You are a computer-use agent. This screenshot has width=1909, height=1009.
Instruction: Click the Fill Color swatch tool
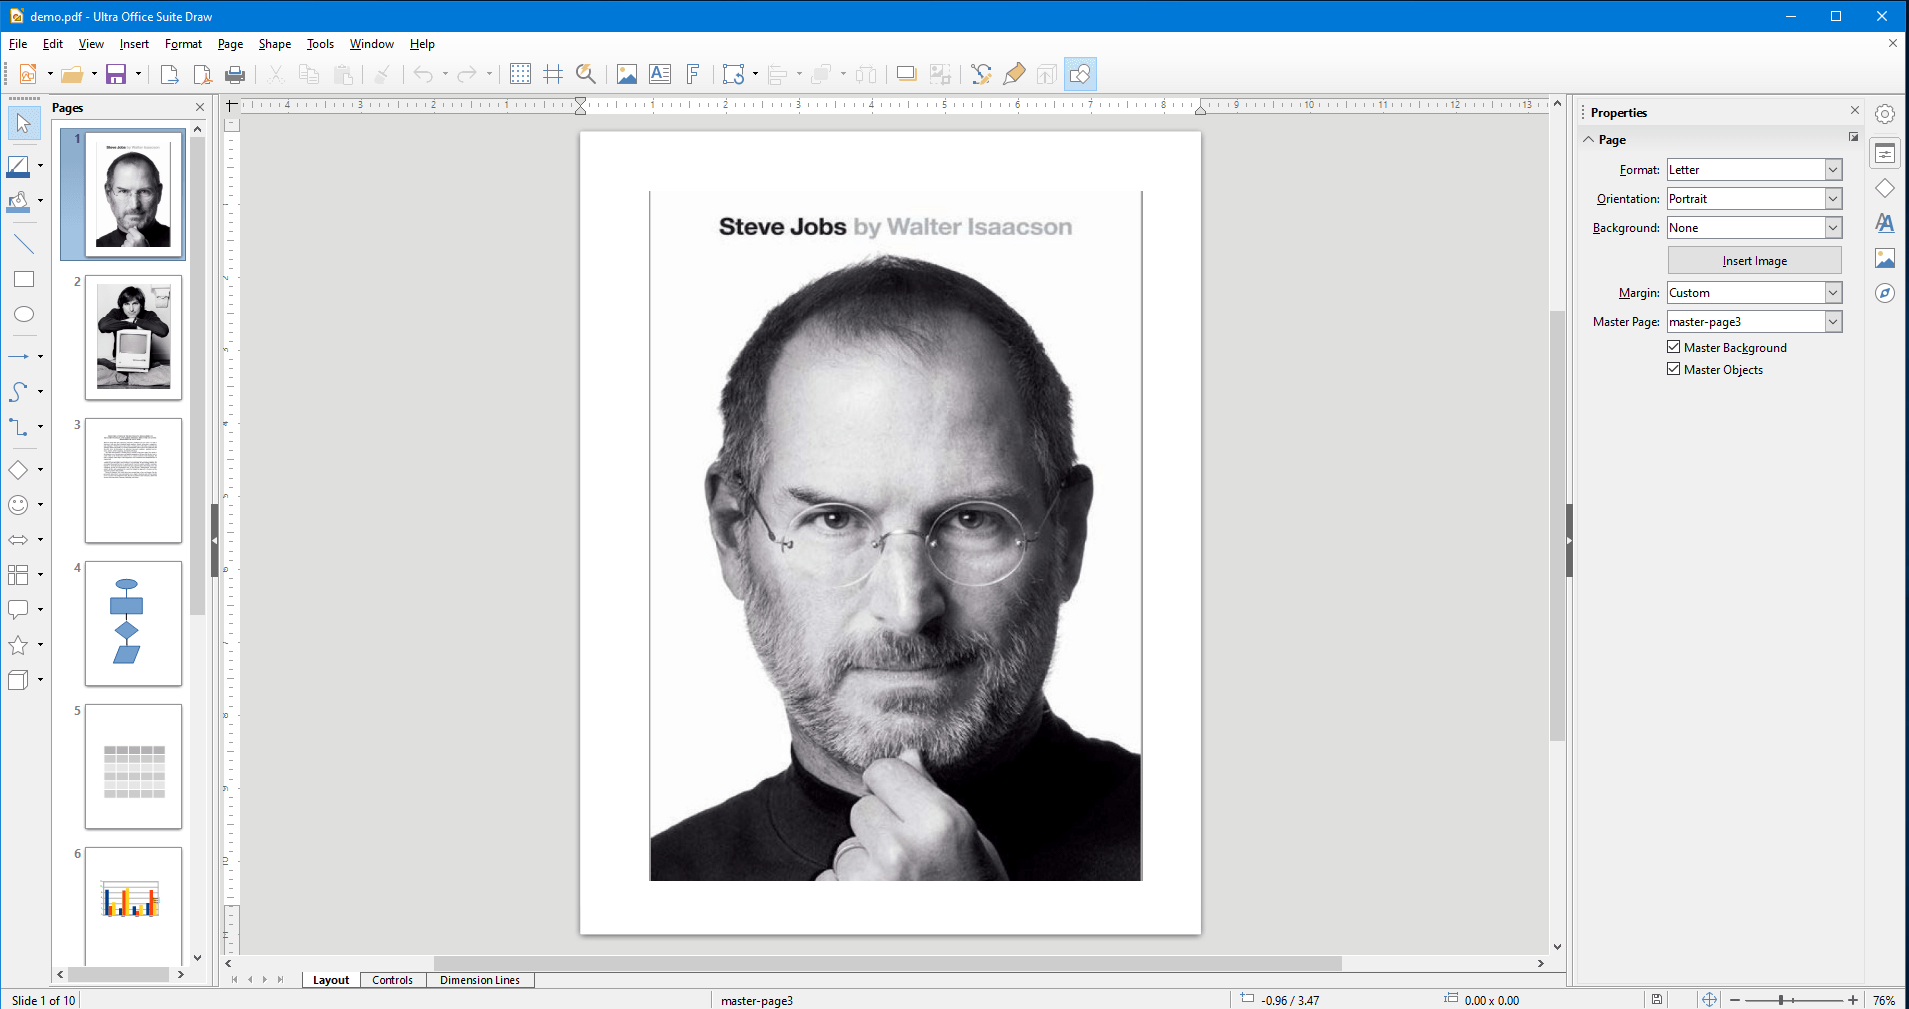coord(18,201)
